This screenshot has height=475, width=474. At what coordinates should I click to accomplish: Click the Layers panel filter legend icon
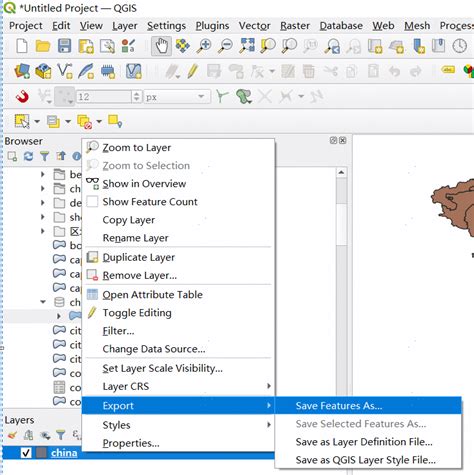coord(60,435)
